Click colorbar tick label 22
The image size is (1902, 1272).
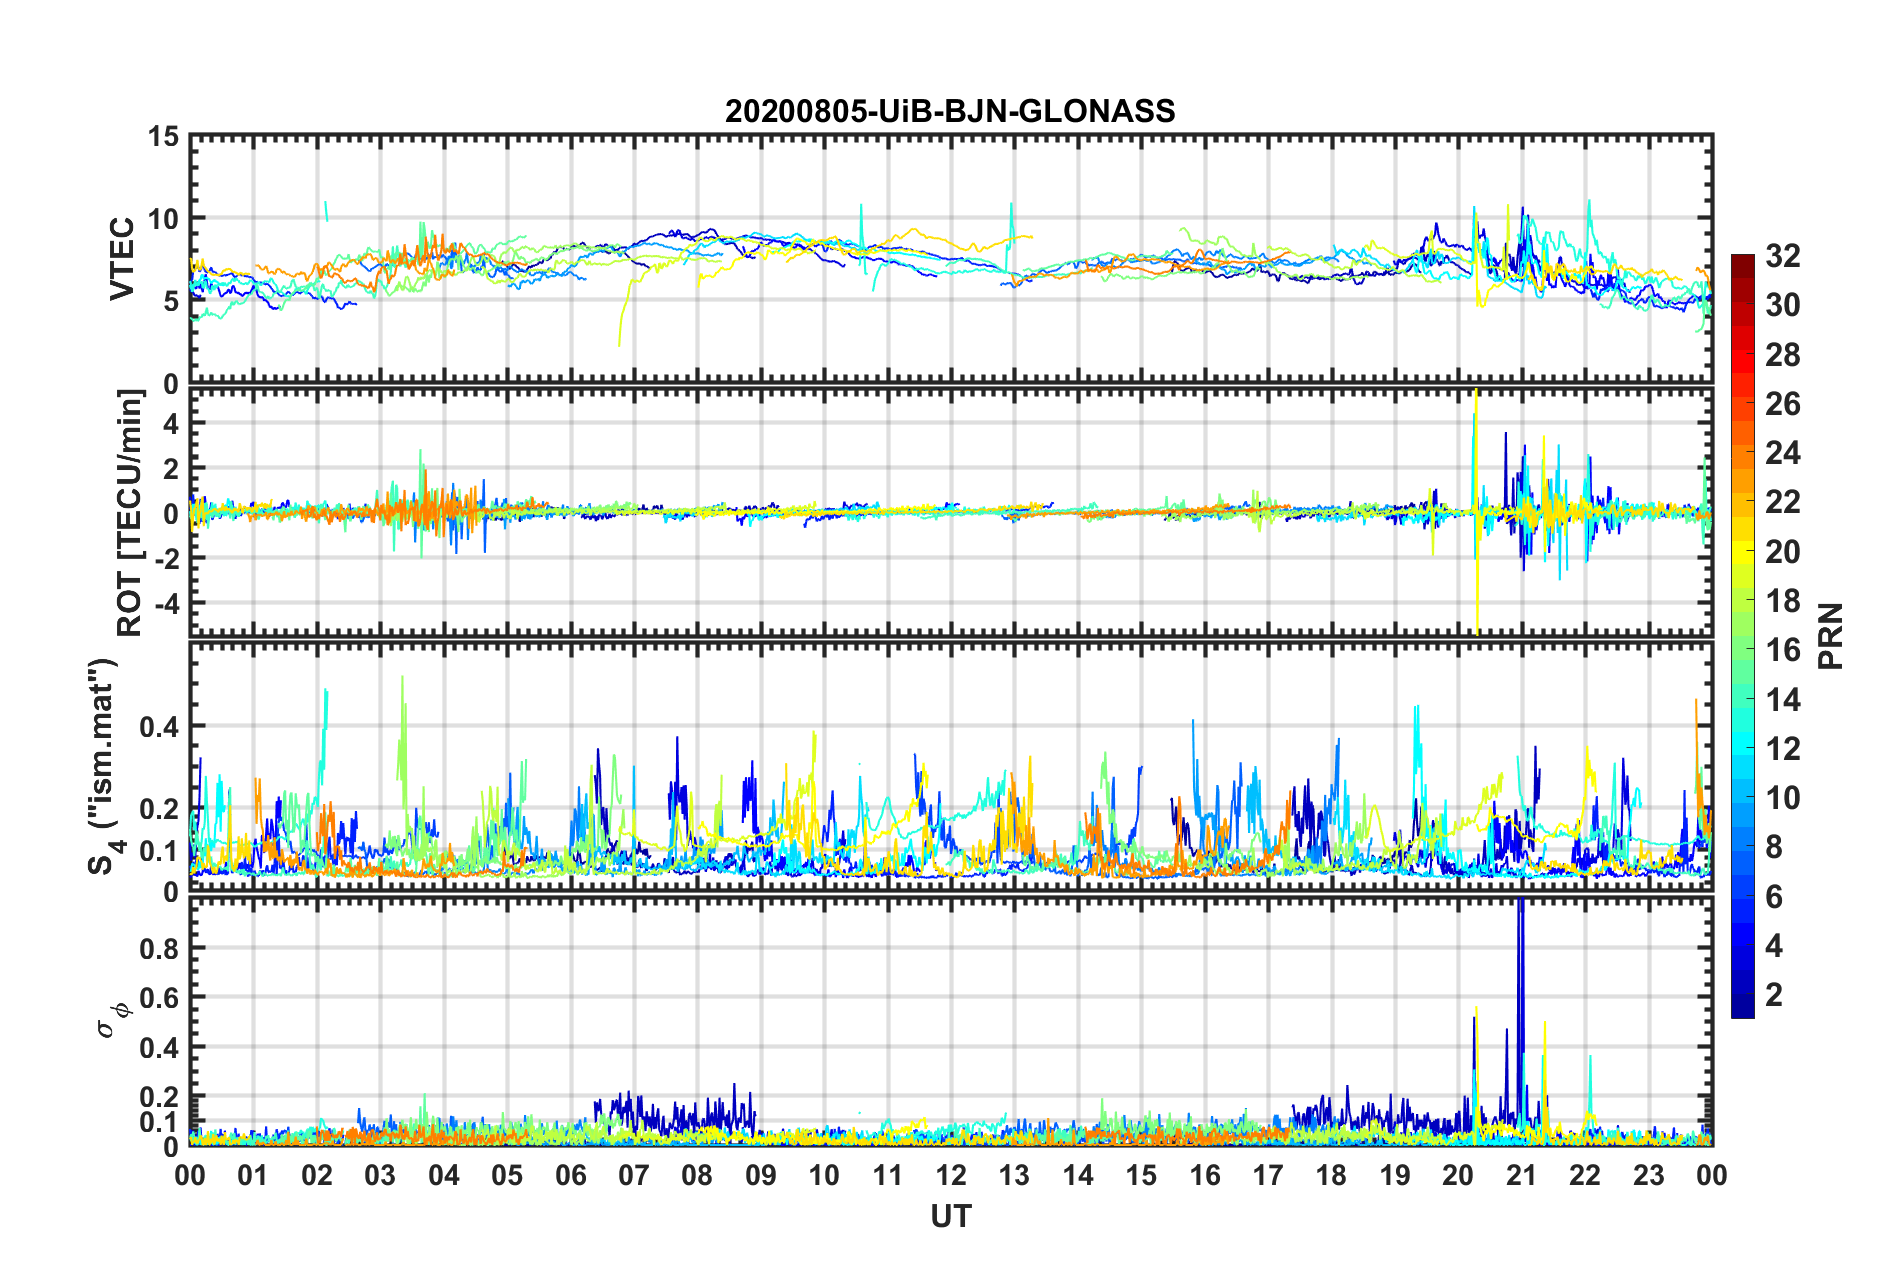1783,502
